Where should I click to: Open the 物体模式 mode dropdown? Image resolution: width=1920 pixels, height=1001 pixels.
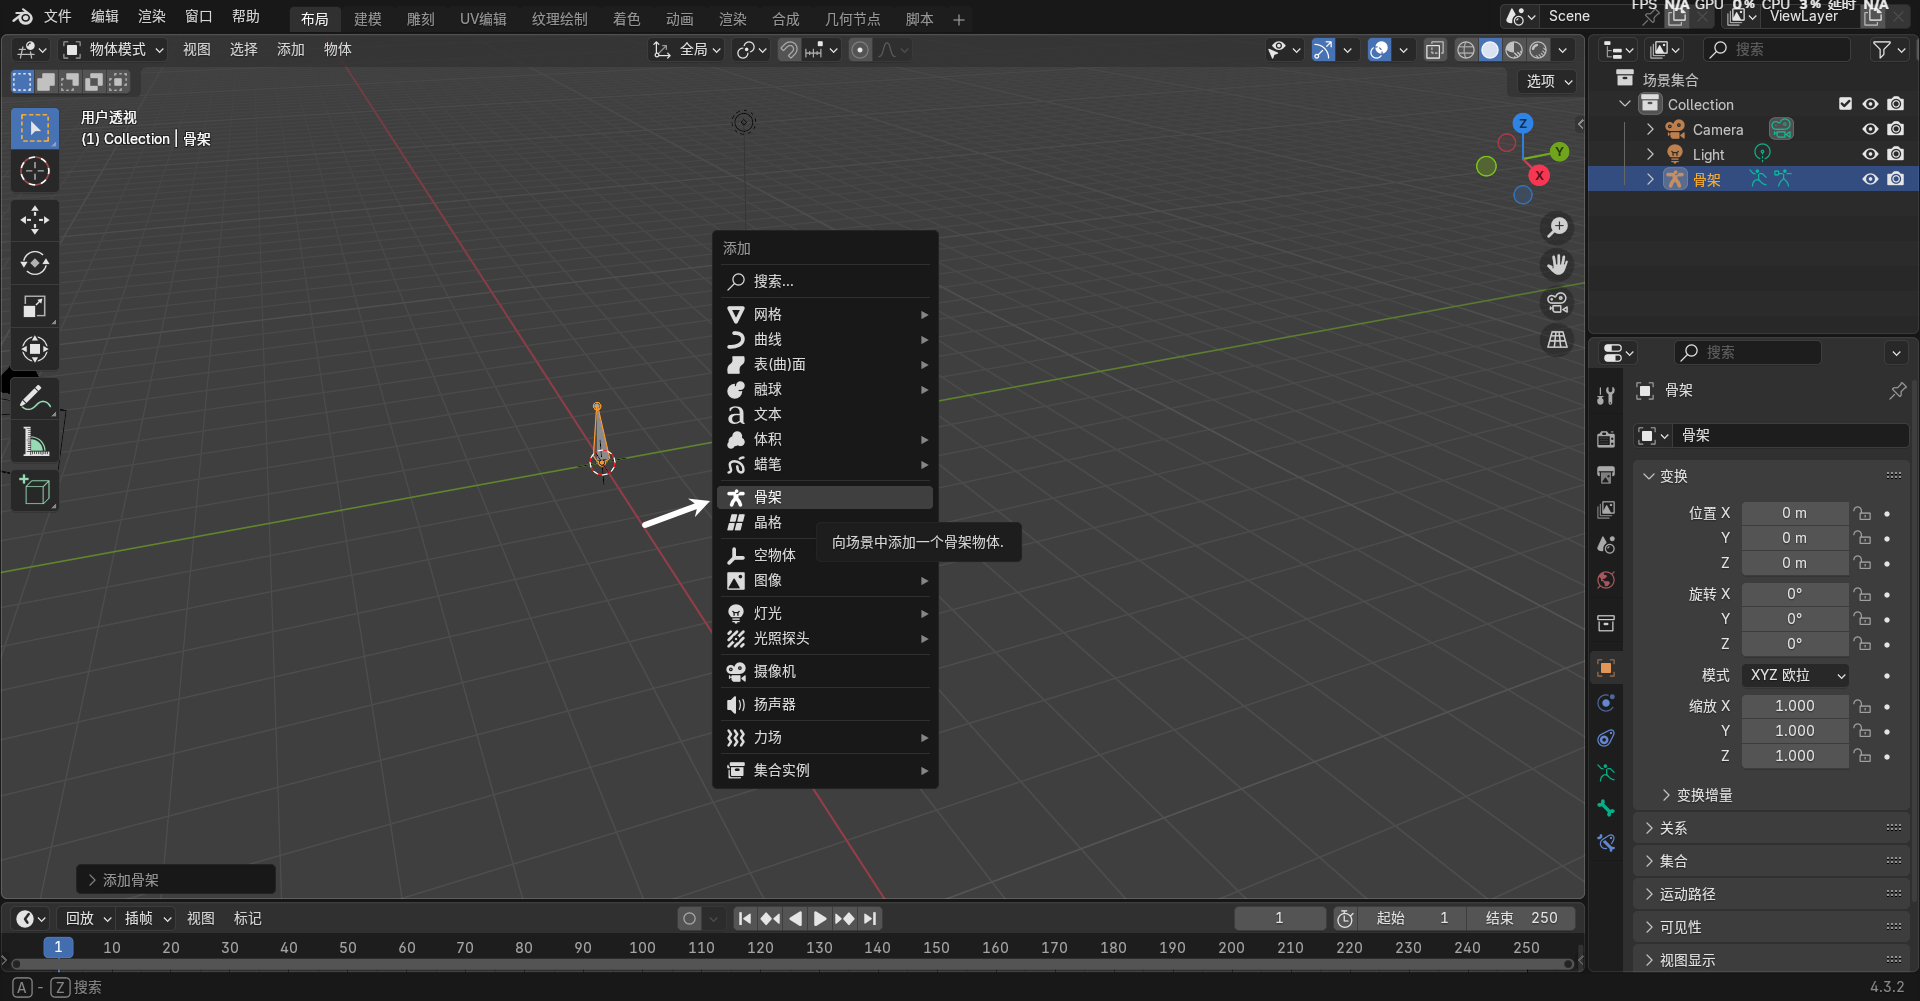coord(114,50)
